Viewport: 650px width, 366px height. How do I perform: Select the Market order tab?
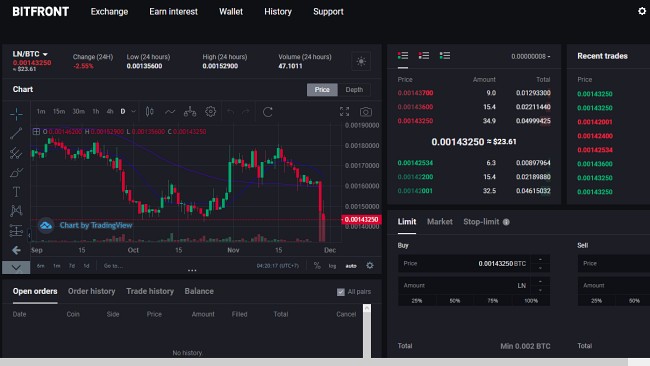440,222
